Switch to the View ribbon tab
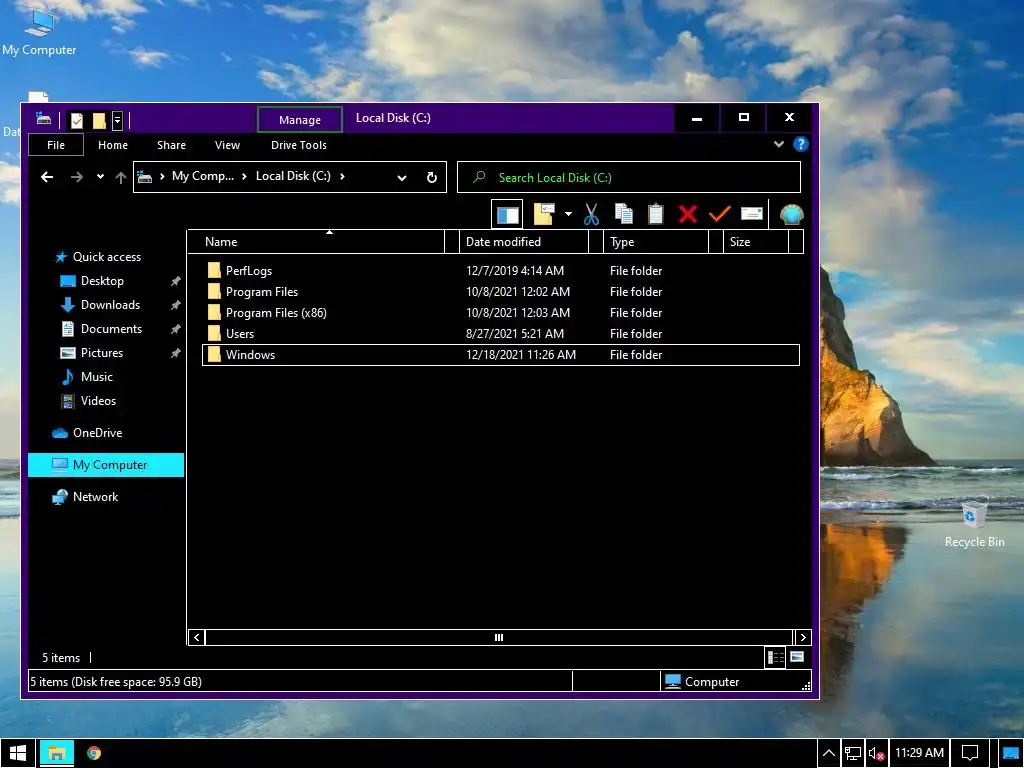Screen dimensions: 1024x768 (x=227, y=145)
